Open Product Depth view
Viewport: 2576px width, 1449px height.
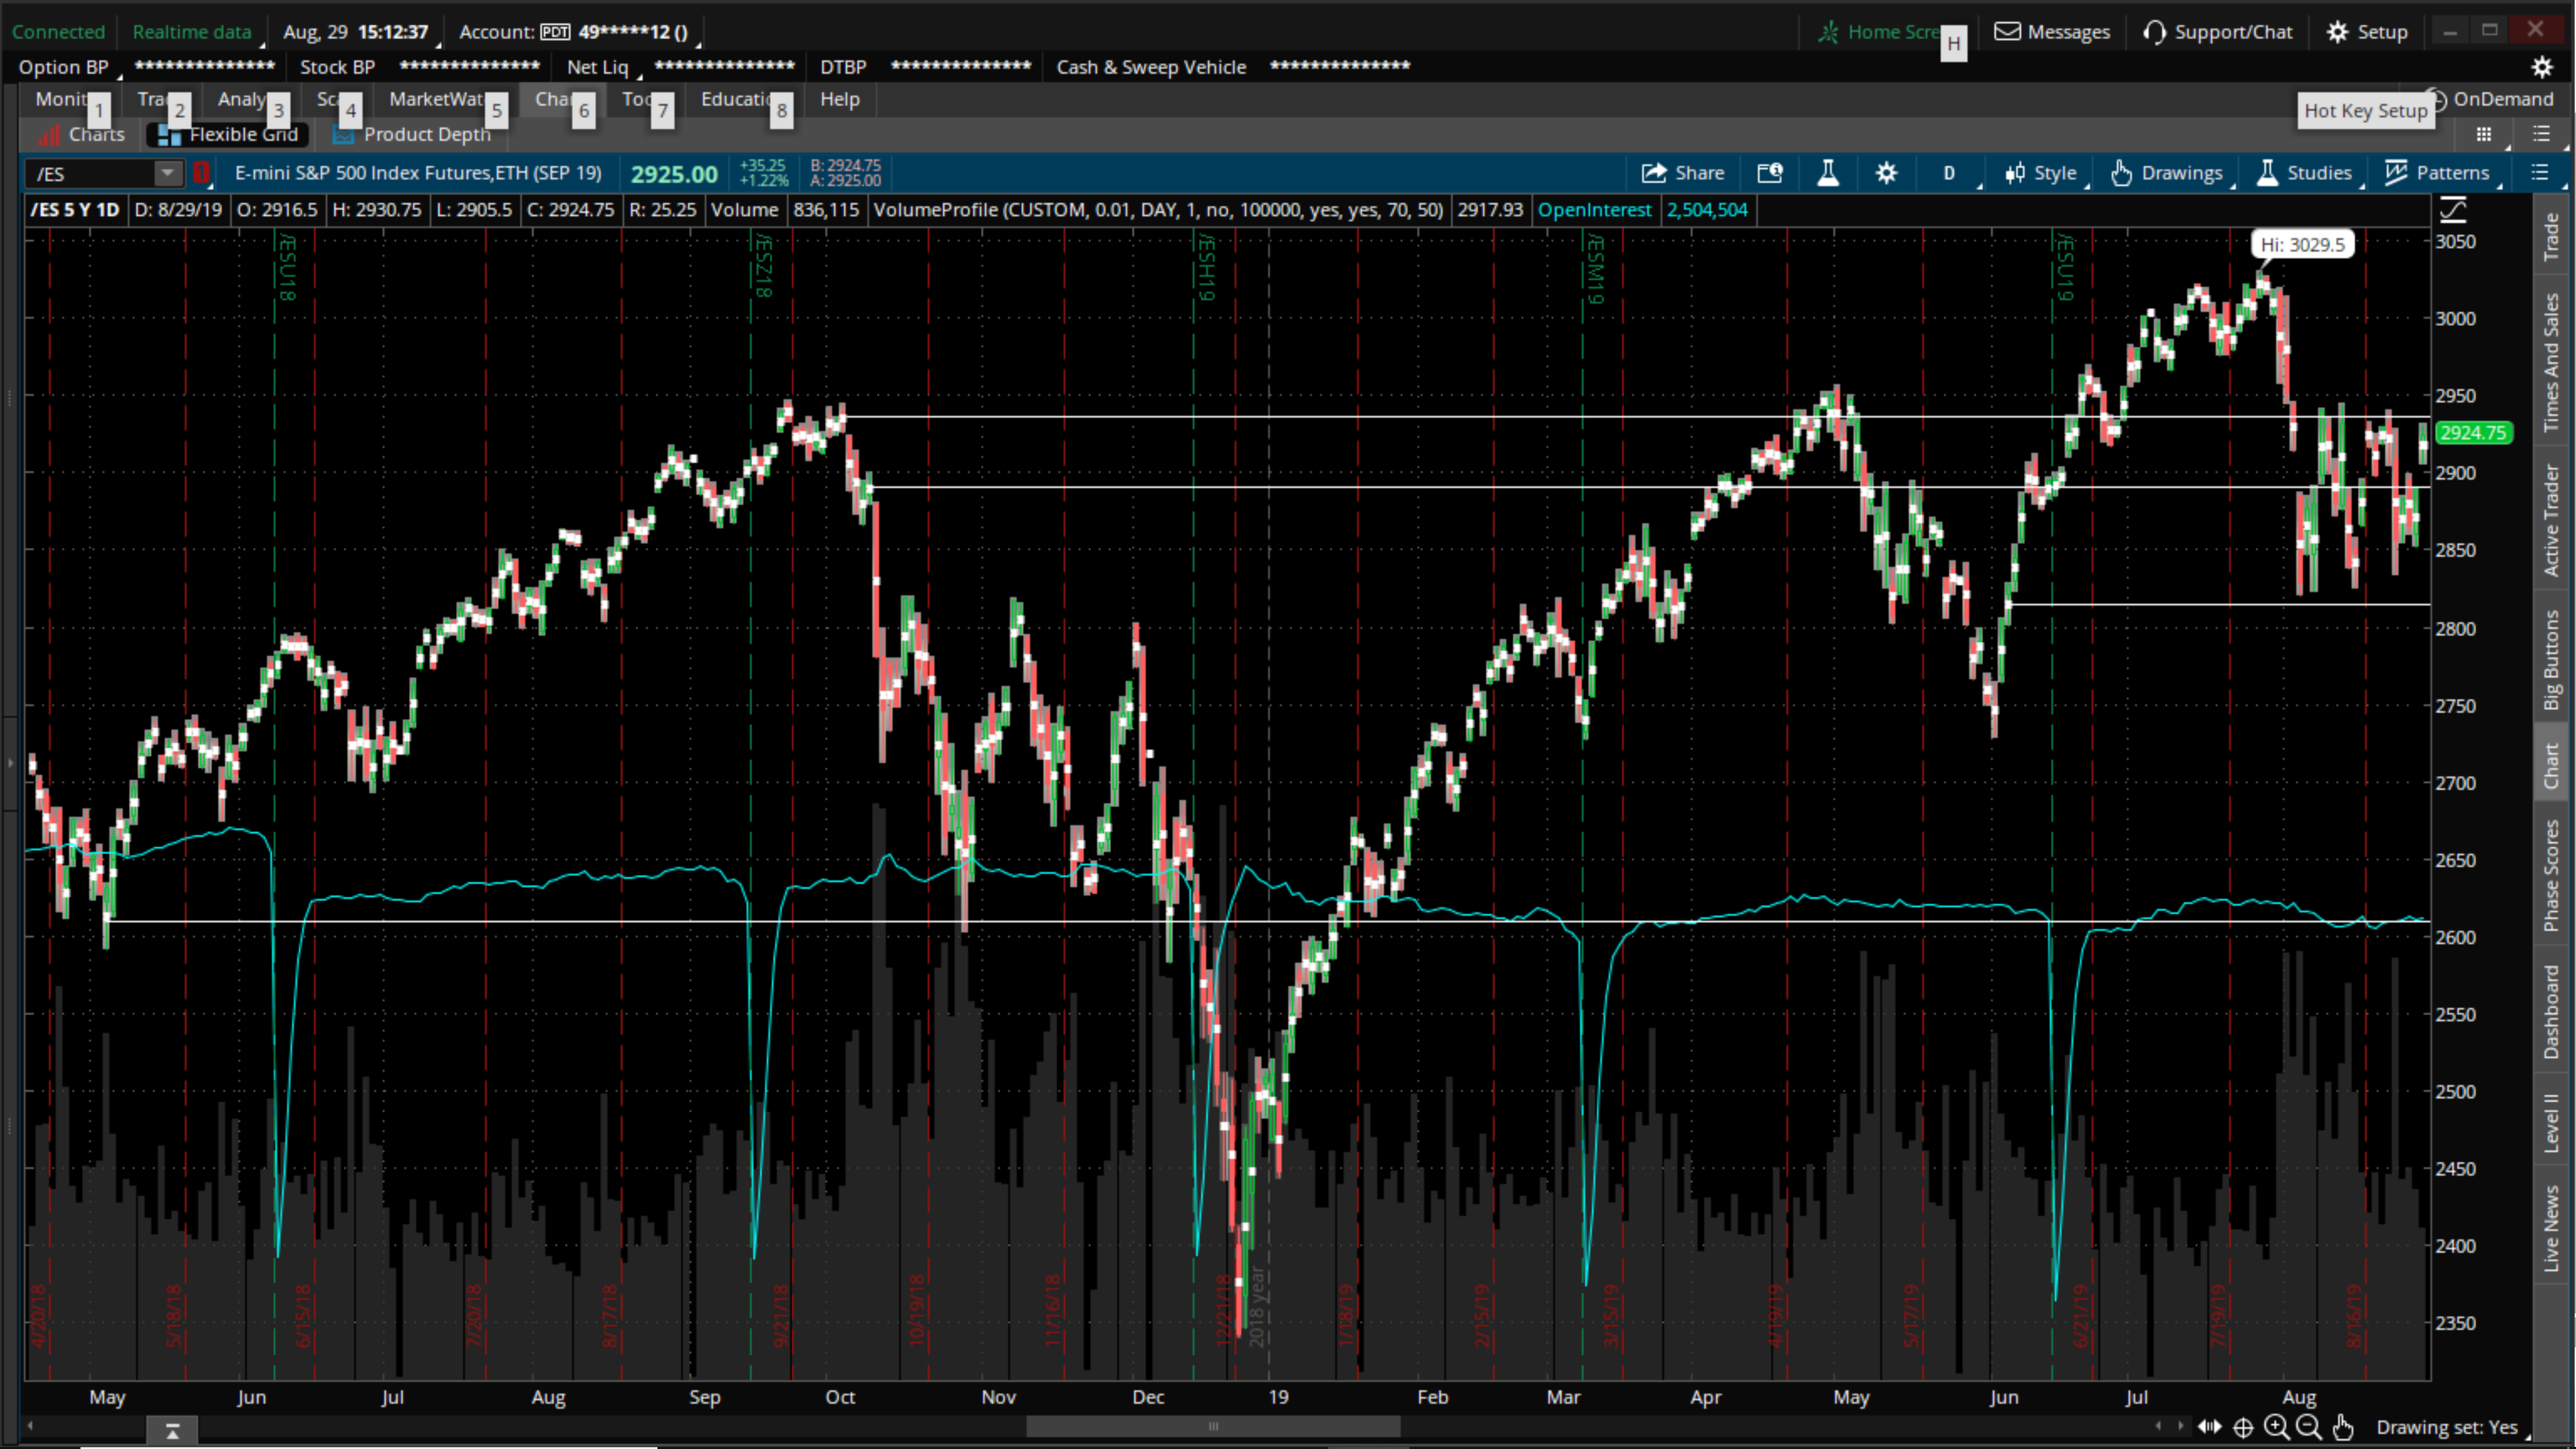coord(413,134)
